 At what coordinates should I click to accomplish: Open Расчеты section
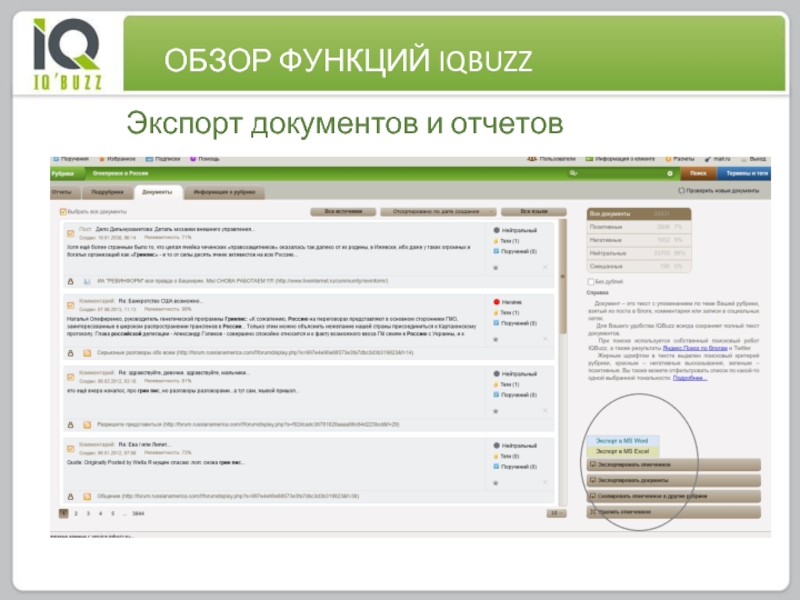click(x=680, y=159)
